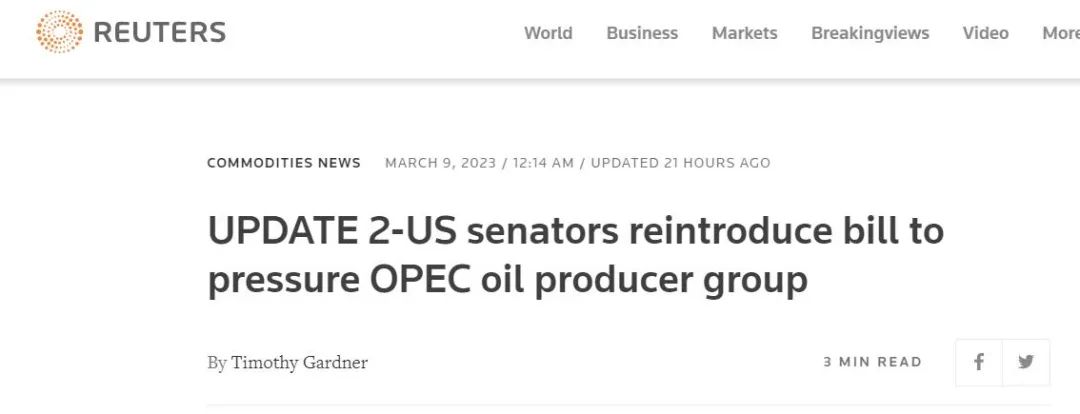This screenshot has height=414, width=1080.
Task: Share the article on Facebook
Action: [x=979, y=362]
